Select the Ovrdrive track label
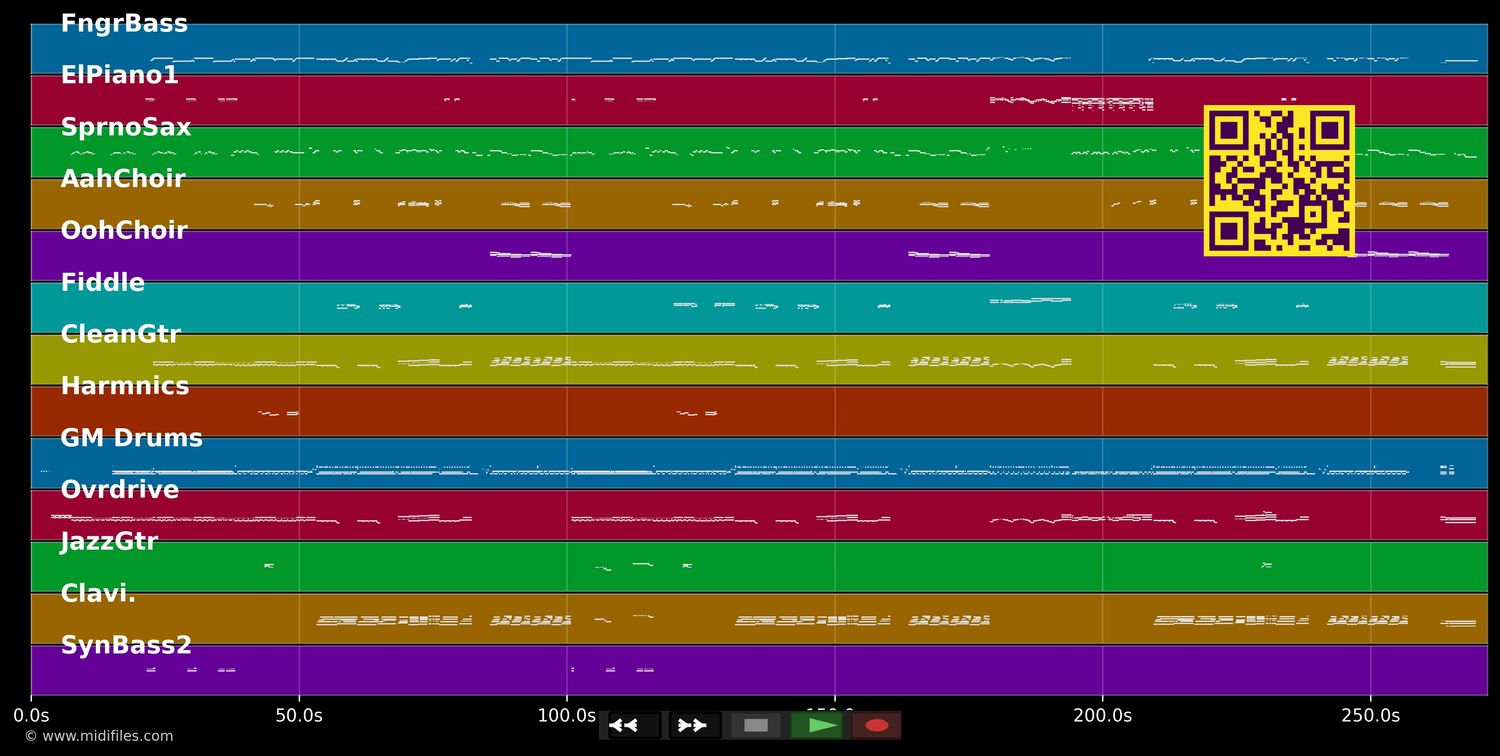 (x=119, y=490)
